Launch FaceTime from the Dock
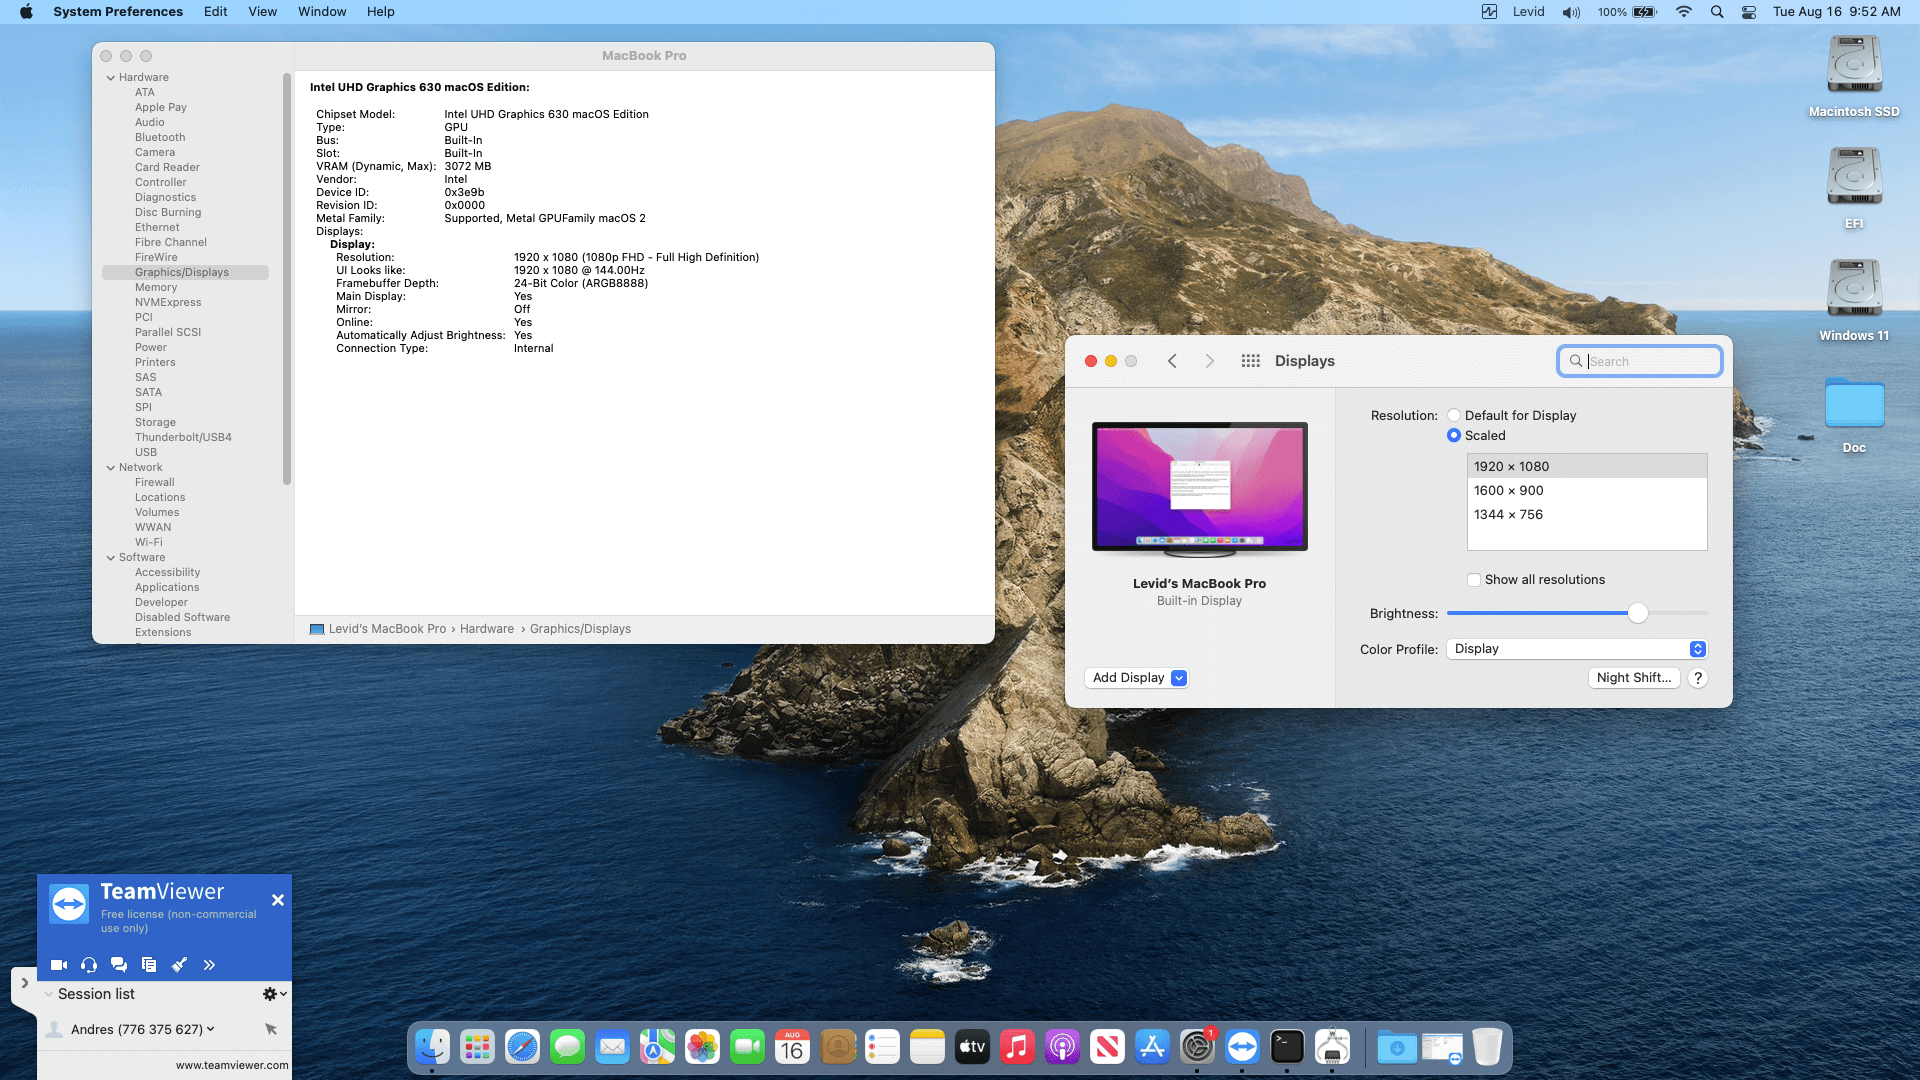Viewport: 1920px width, 1080px height. [747, 1047]
